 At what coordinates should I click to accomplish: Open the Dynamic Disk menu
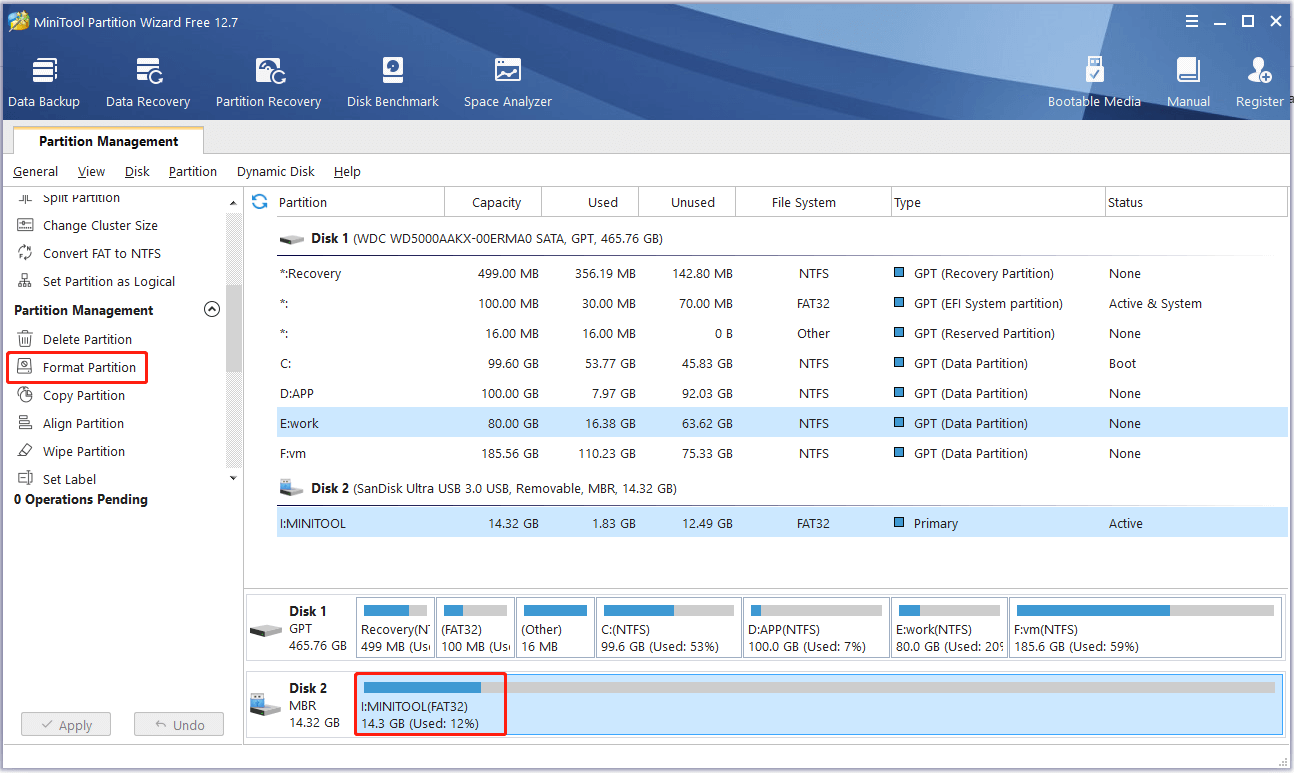[276, 172]
